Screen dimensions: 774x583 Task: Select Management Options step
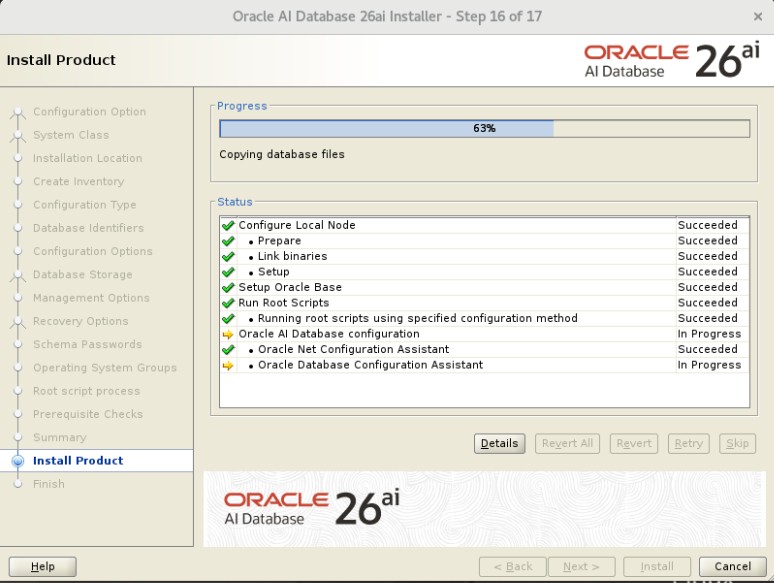91,298
